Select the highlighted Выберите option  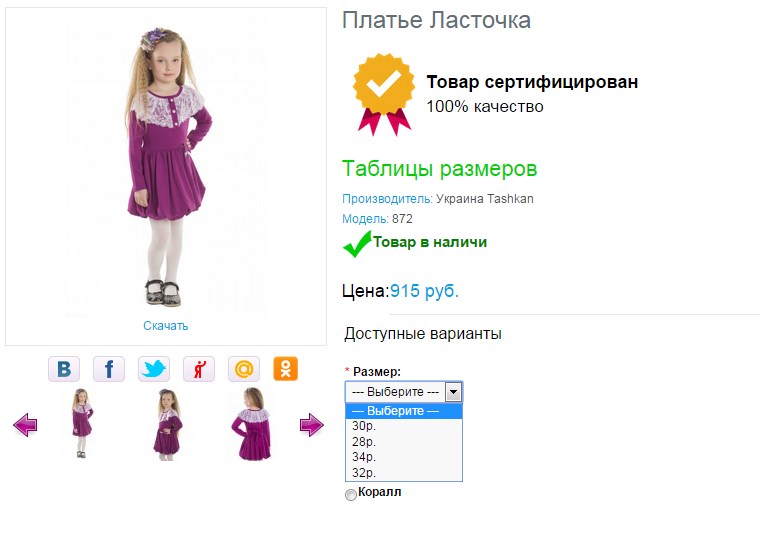click(x=404, y=411)
